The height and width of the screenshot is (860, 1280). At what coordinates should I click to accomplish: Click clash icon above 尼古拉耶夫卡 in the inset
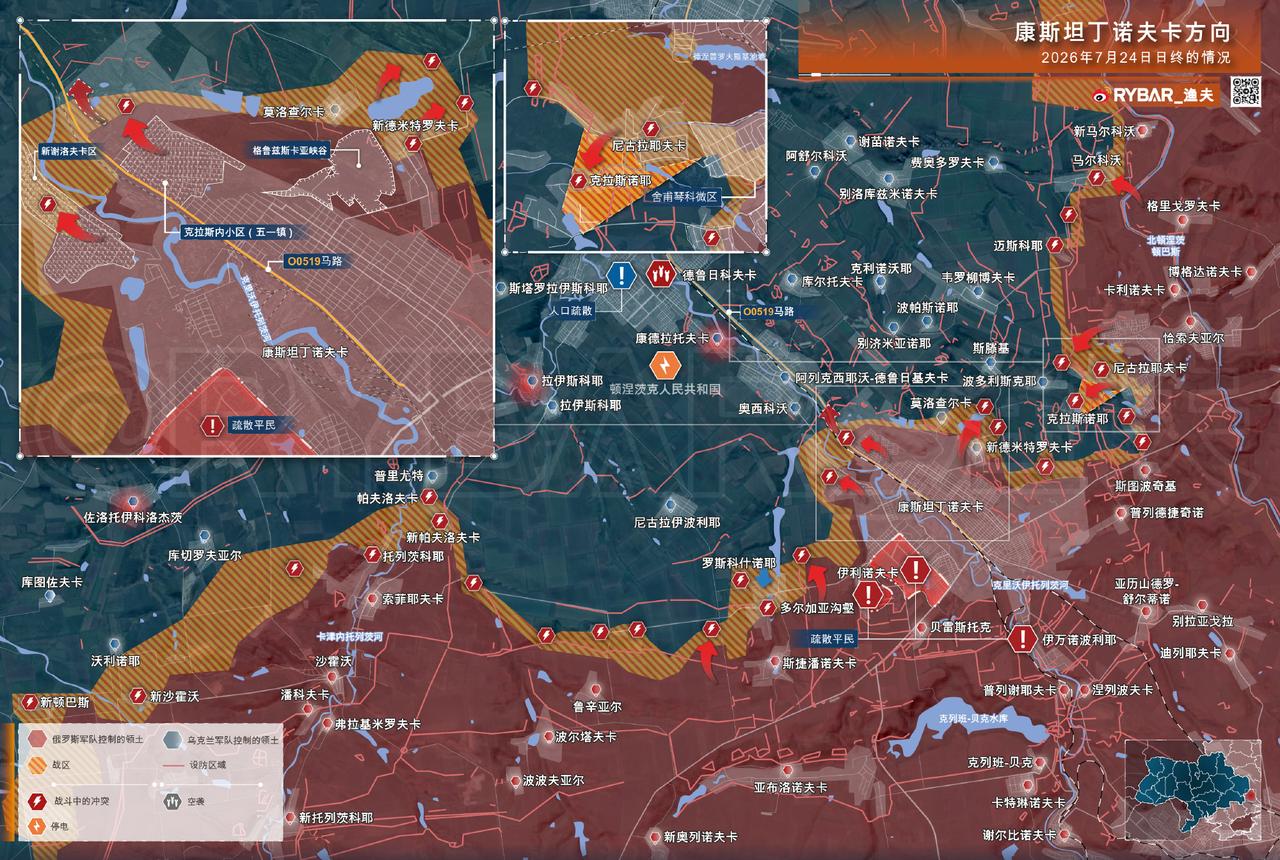[651, 129]
